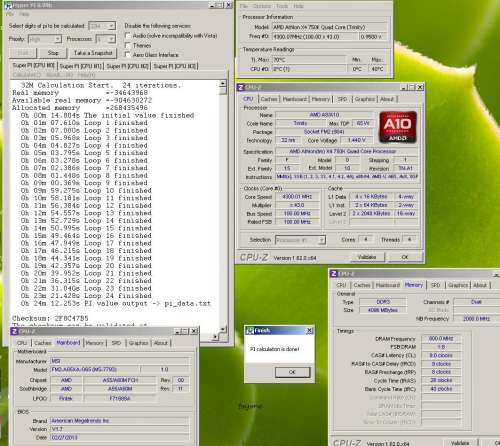500x446 pixels.
Task: Click the Tj. Max temperature field
Action: [309, 60]
